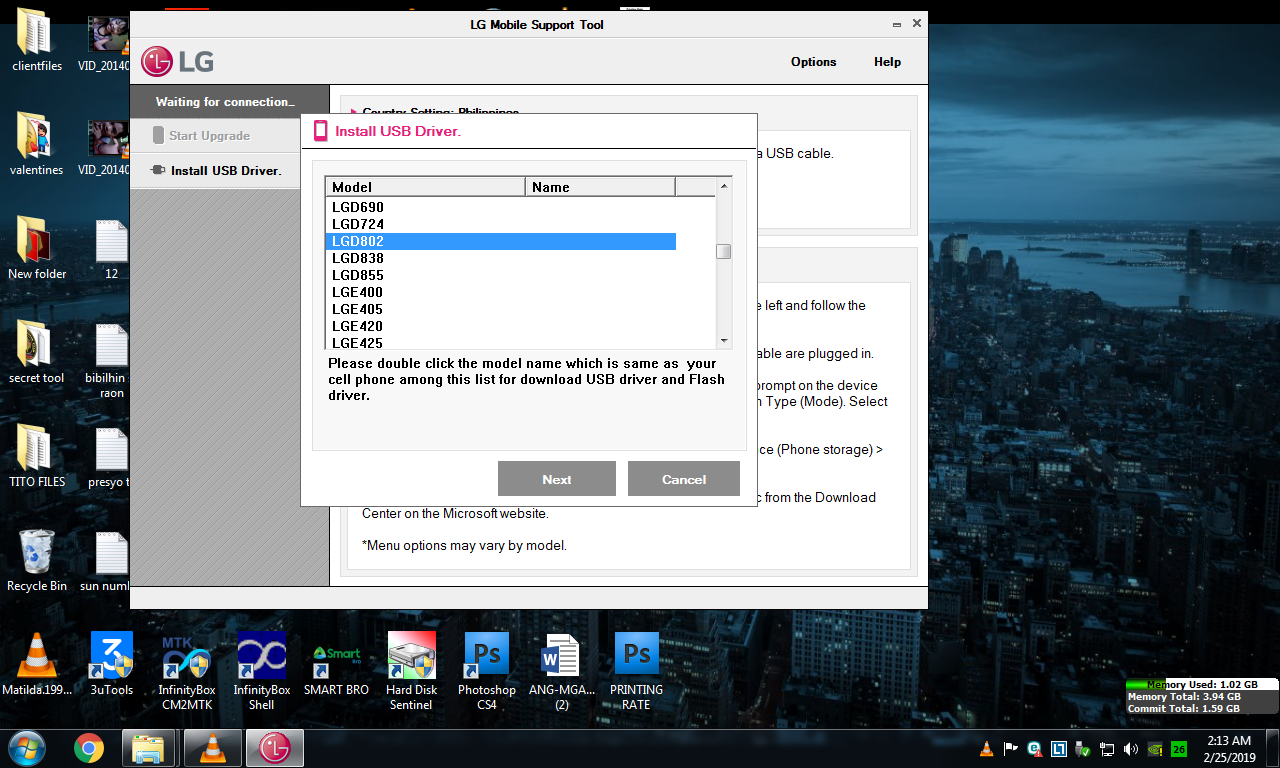
Task: Select the text file named 12
Action: (111, 249)
